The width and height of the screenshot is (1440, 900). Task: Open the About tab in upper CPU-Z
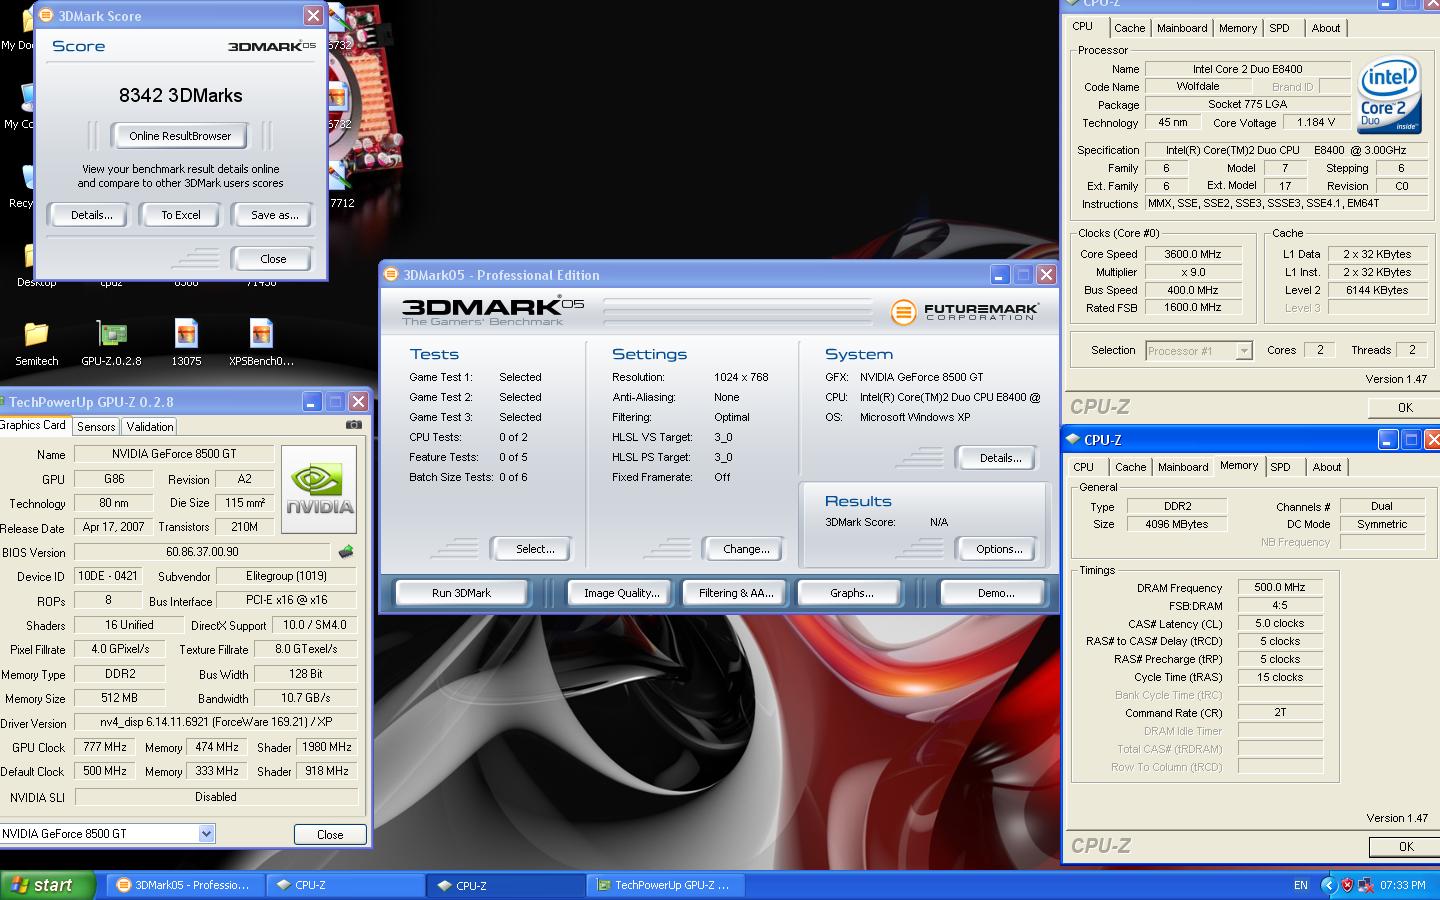coord(1326,28)
